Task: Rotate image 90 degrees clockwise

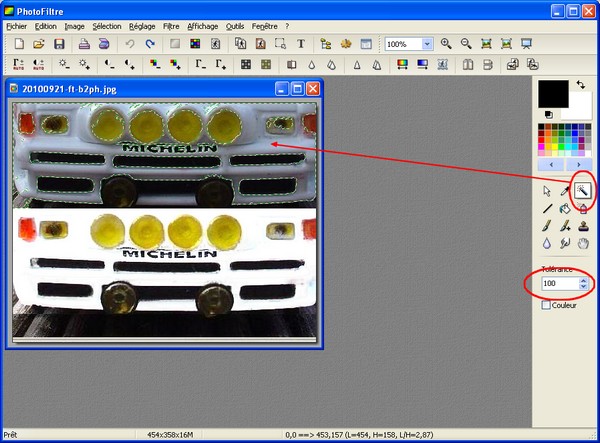Action: tap(533, 64)
